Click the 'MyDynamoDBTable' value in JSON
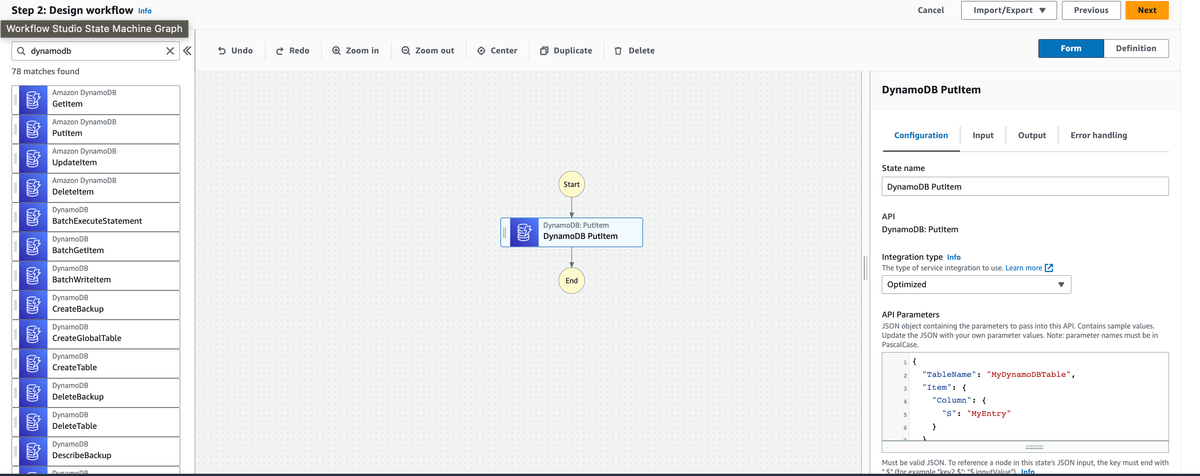Viewport: 1200px width, 476px height. pyautogui.click(x=1029, y=373)
